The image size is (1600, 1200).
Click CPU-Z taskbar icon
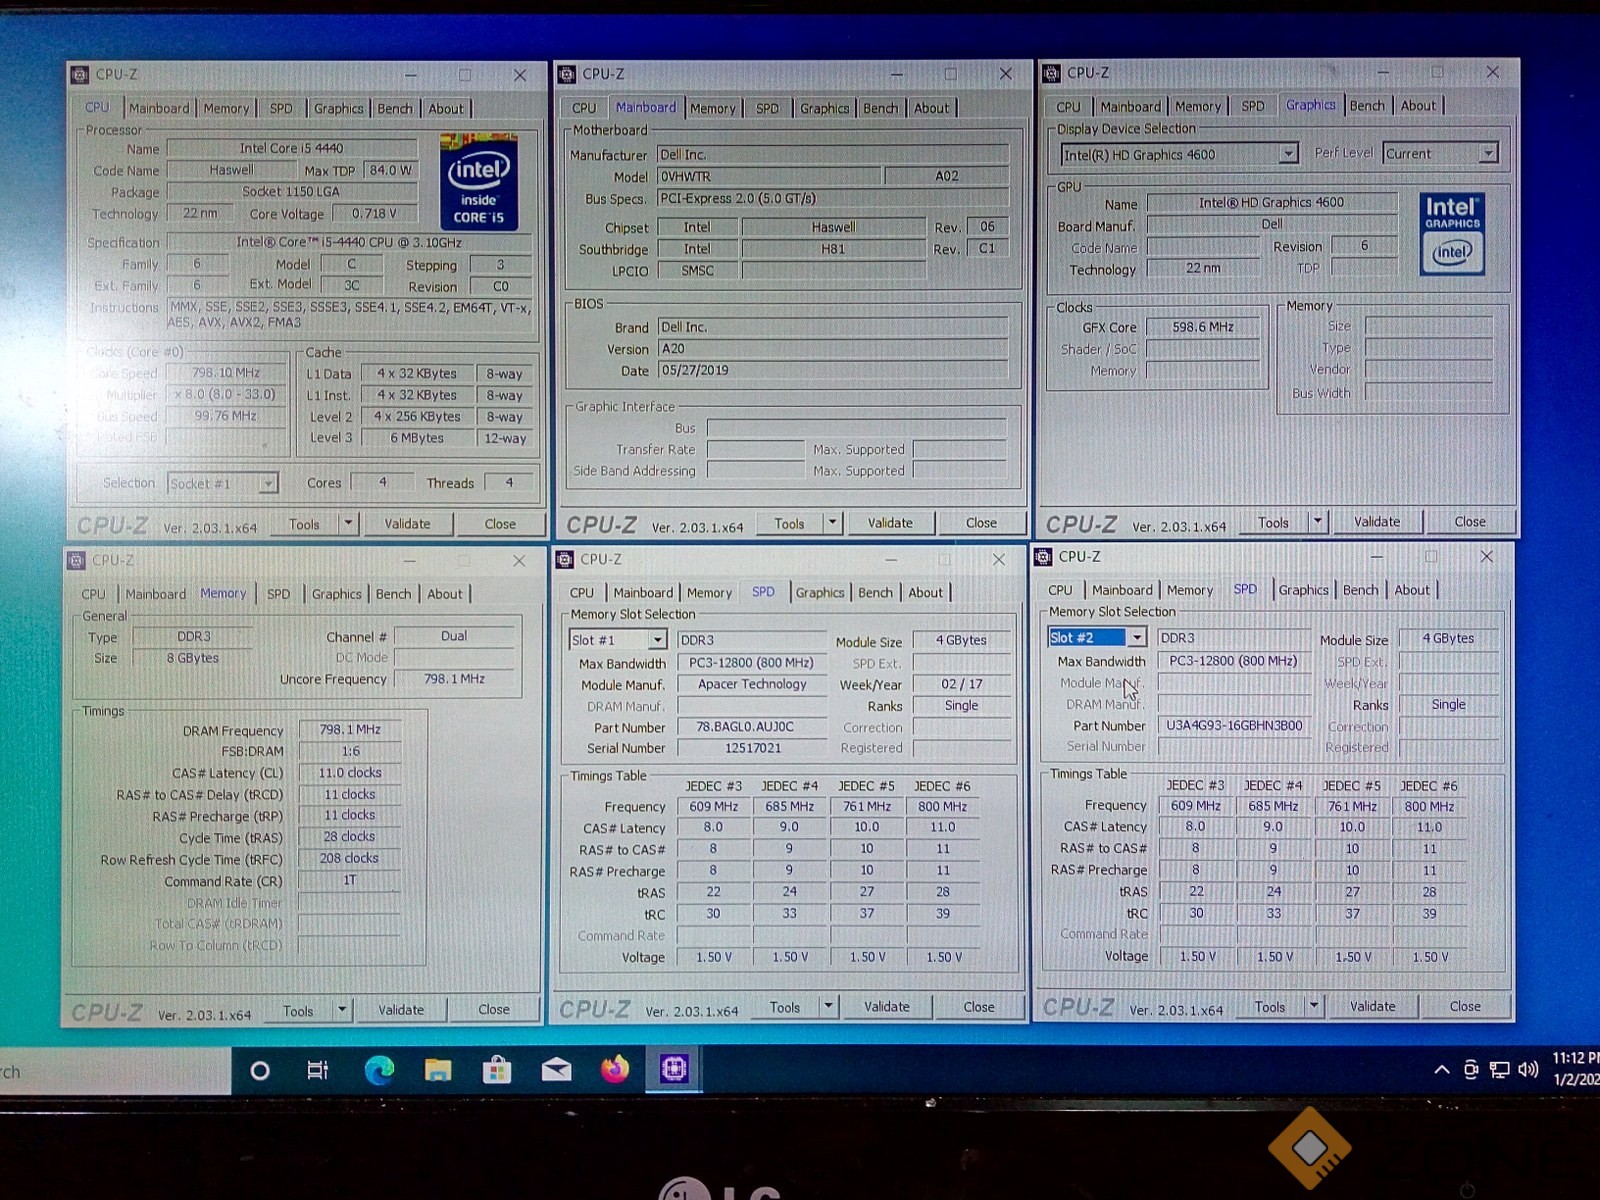(674, 1070)
